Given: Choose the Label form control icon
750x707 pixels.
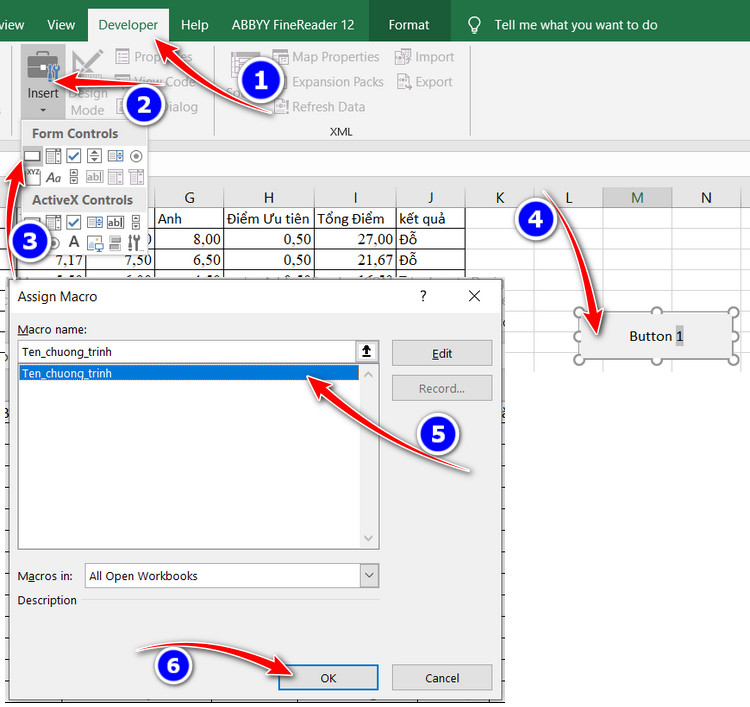Looking at the screenshot, I should [x=53, y=177].
